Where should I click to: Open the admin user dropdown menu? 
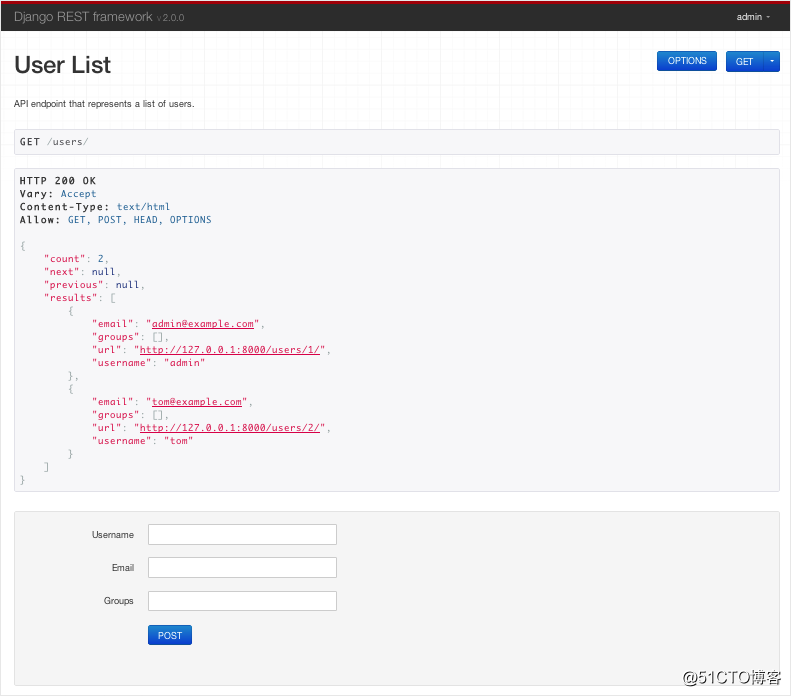tap(753, 17)
